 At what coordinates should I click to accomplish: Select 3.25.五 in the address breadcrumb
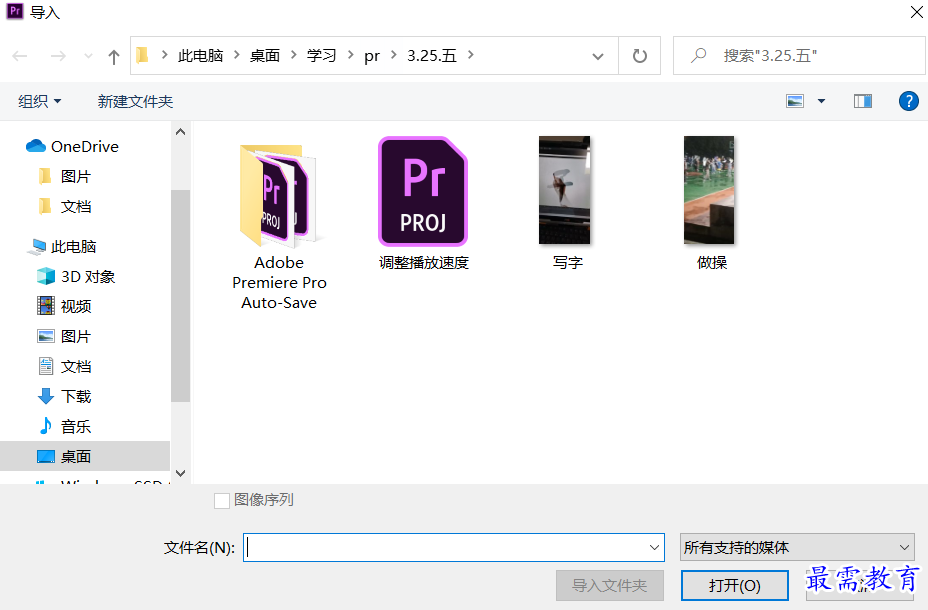[431, 56]
